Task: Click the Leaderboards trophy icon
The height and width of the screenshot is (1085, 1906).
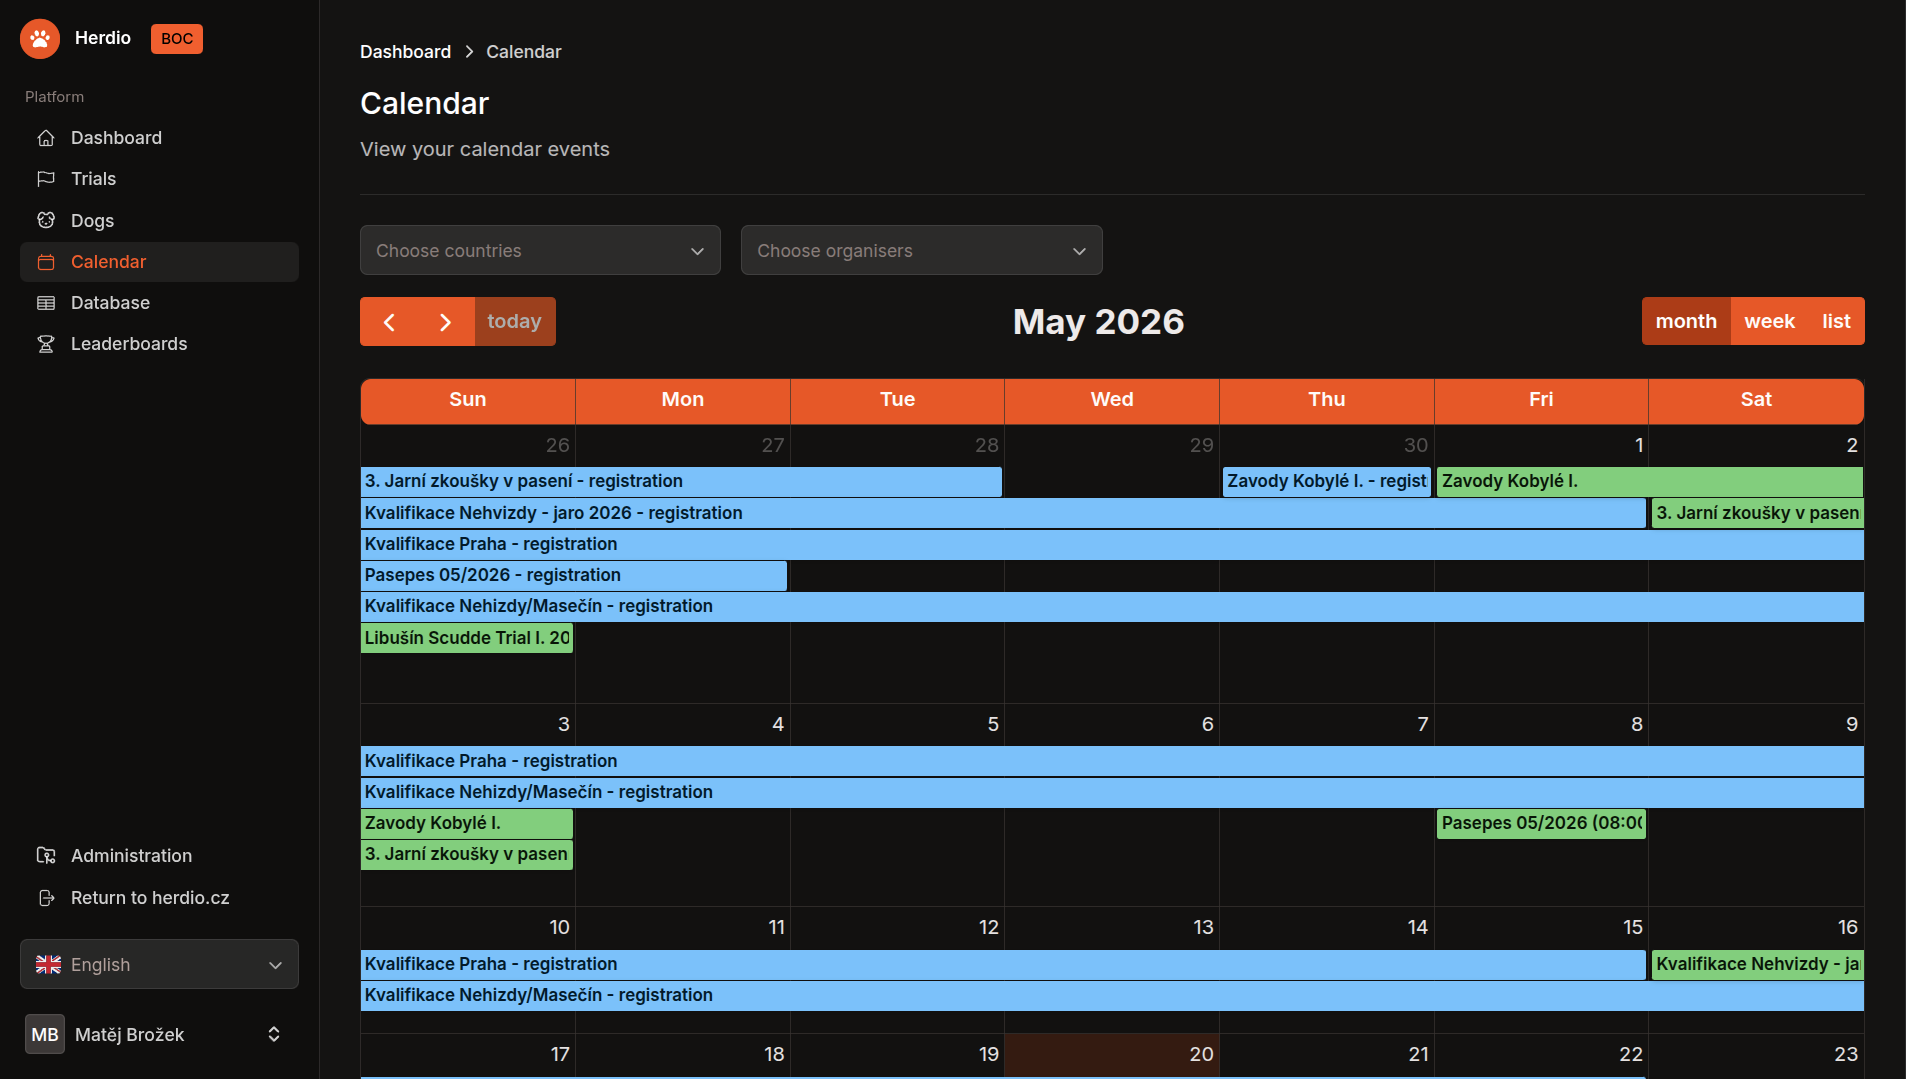Action: (46, 344)
